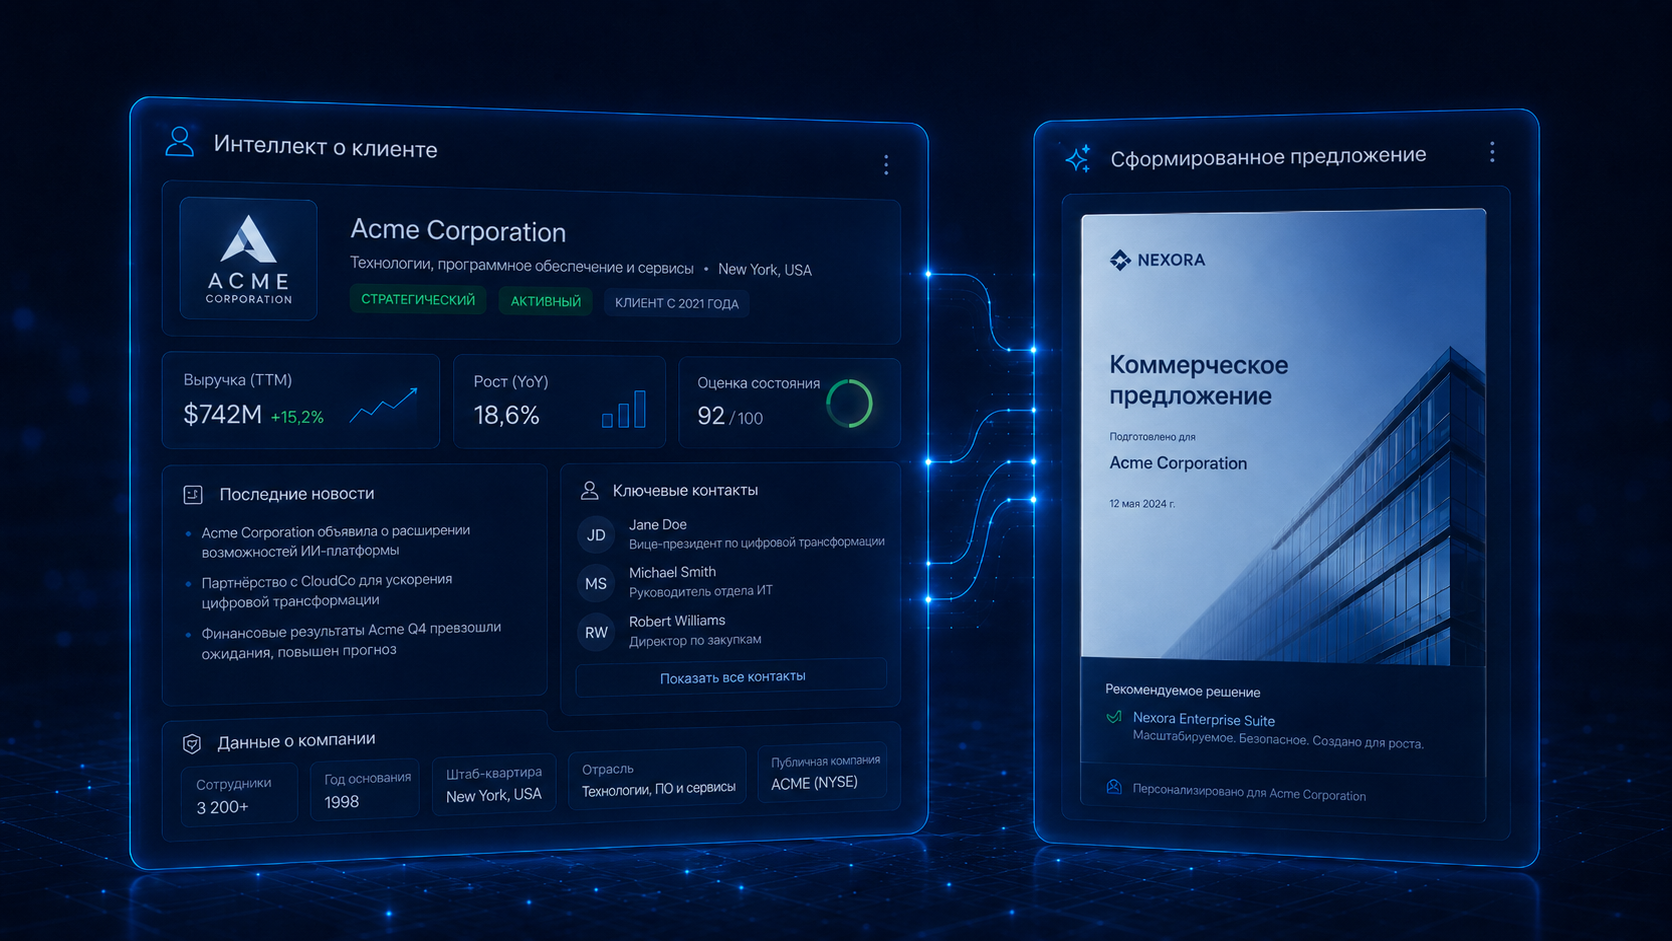Click the Отрасль card
The image size is (1672, 941).
pos(657,779)
